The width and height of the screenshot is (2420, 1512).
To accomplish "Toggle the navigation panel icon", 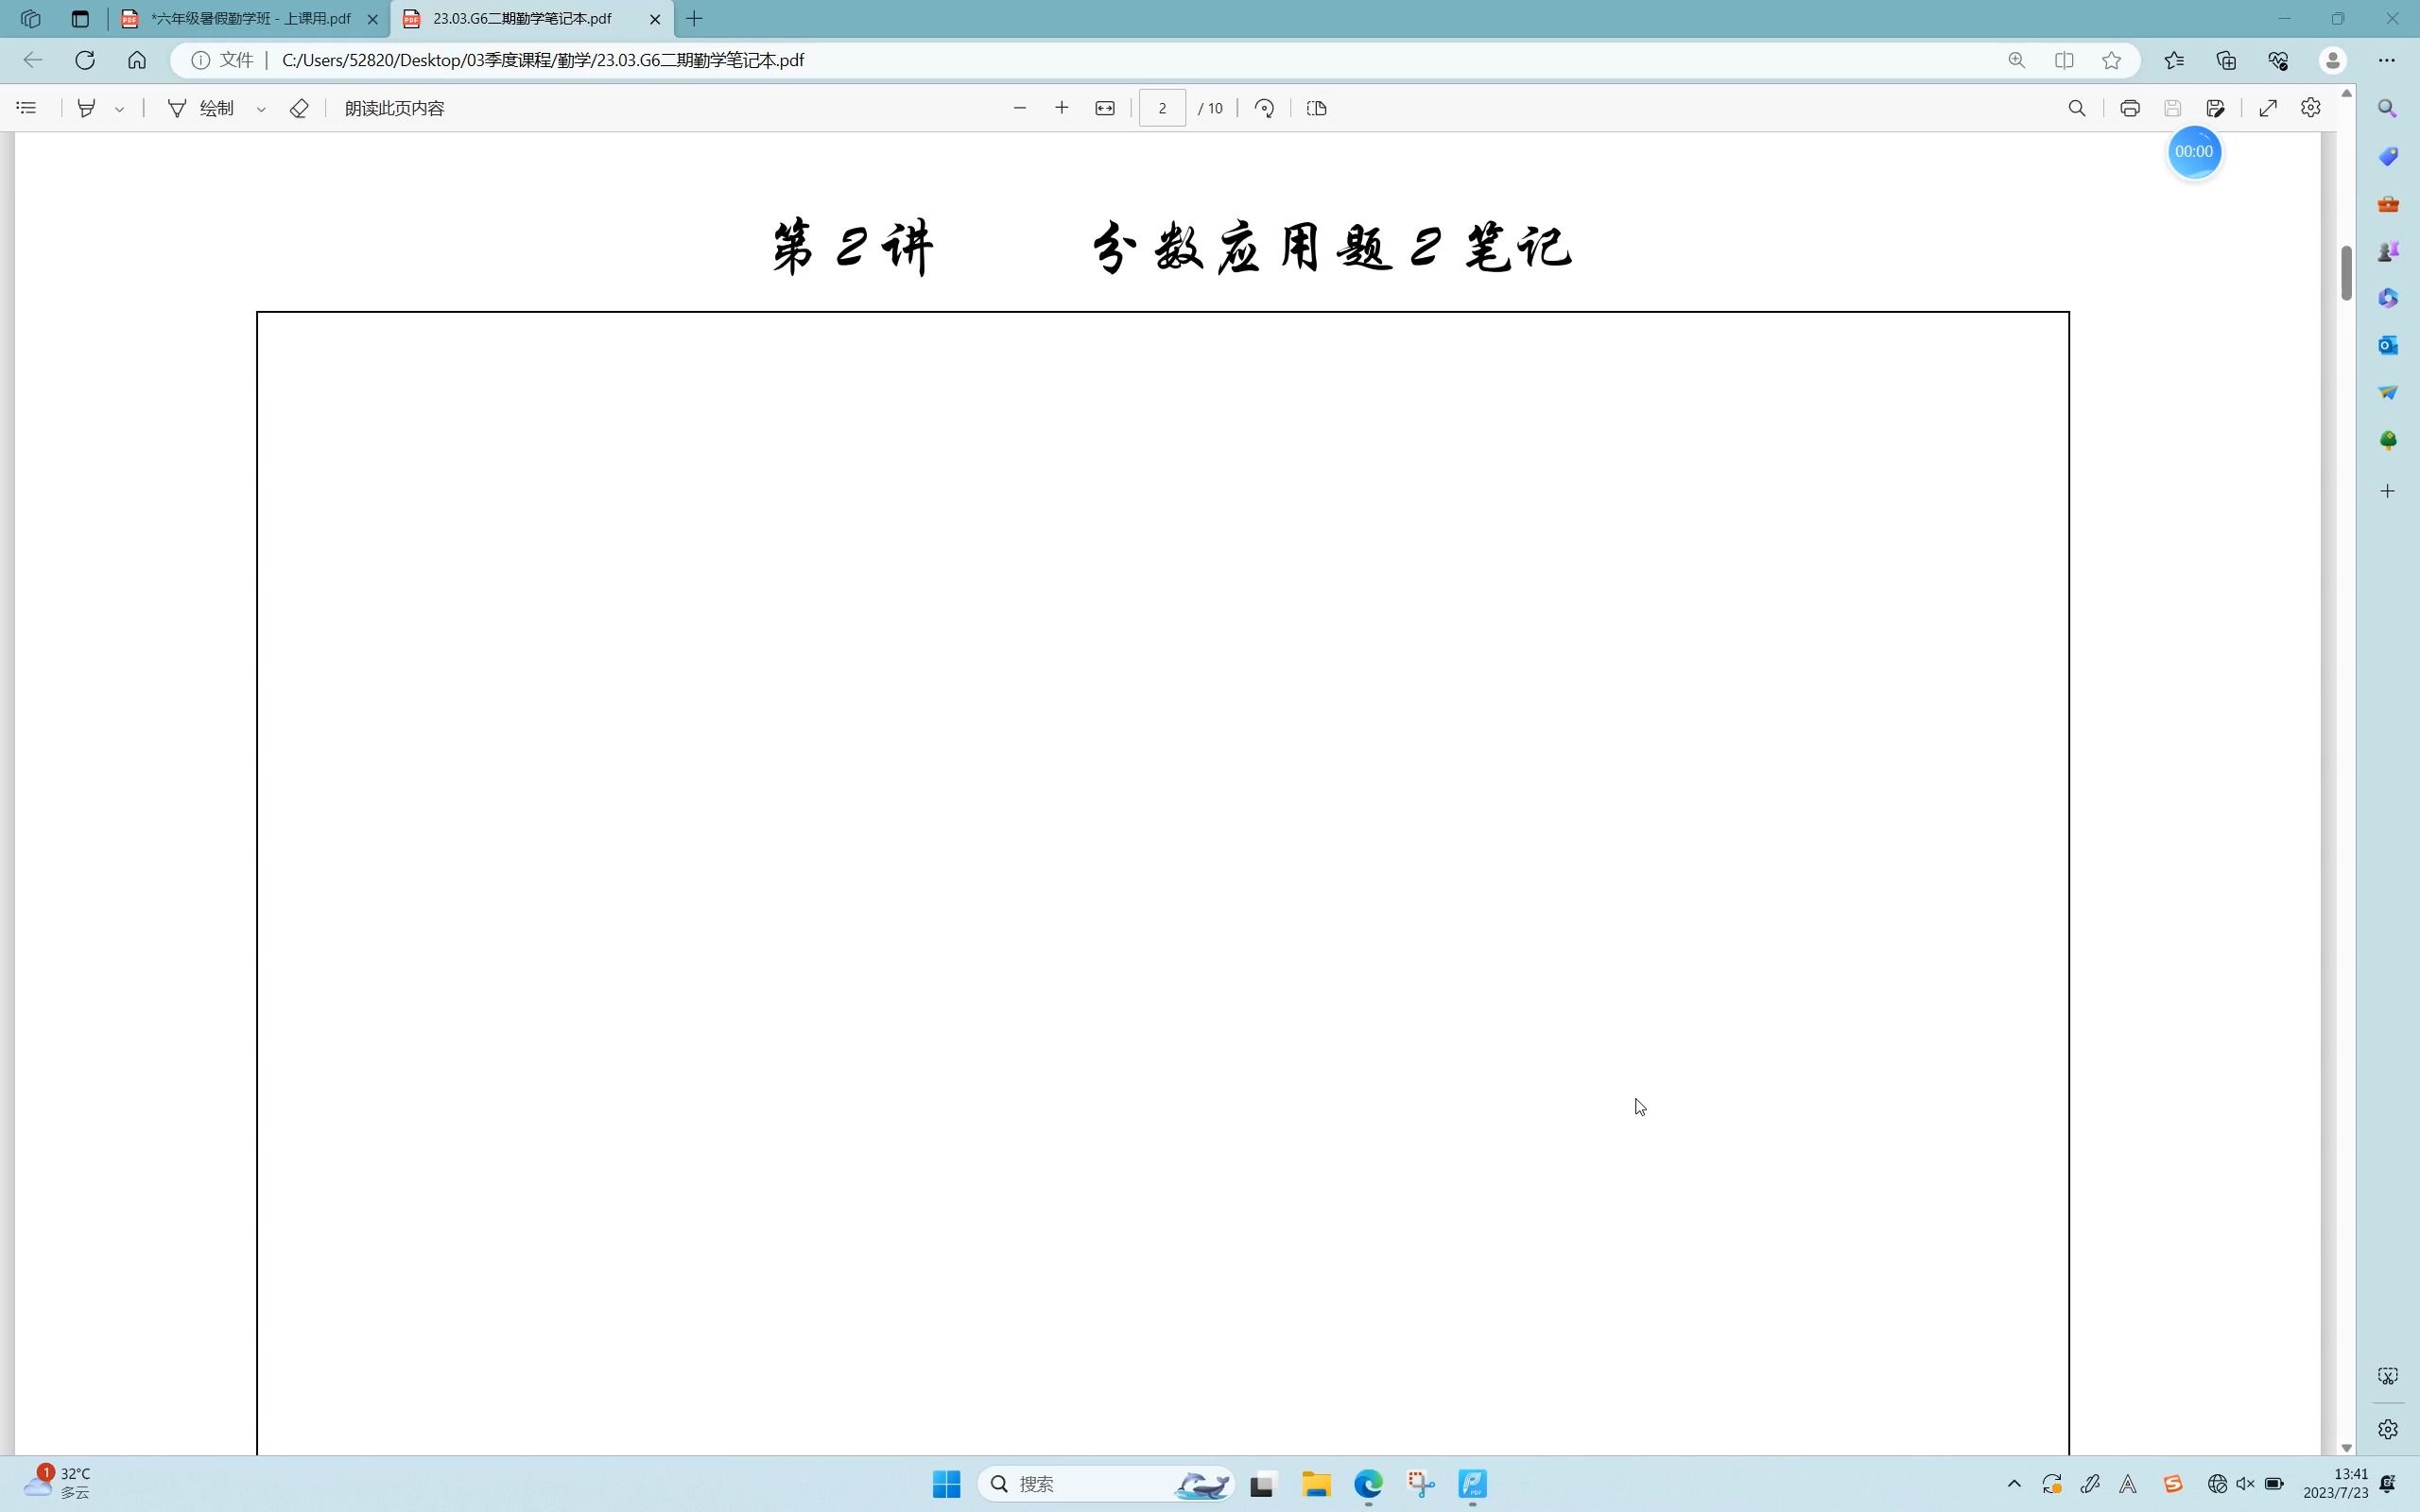I will (x=26, y=108).
